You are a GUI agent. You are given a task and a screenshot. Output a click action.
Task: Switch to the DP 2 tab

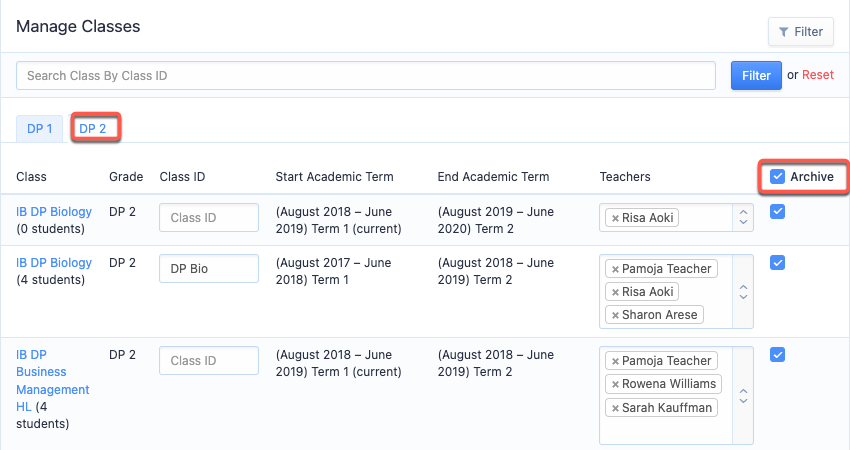pyautogui.click(x=93, y=129)
